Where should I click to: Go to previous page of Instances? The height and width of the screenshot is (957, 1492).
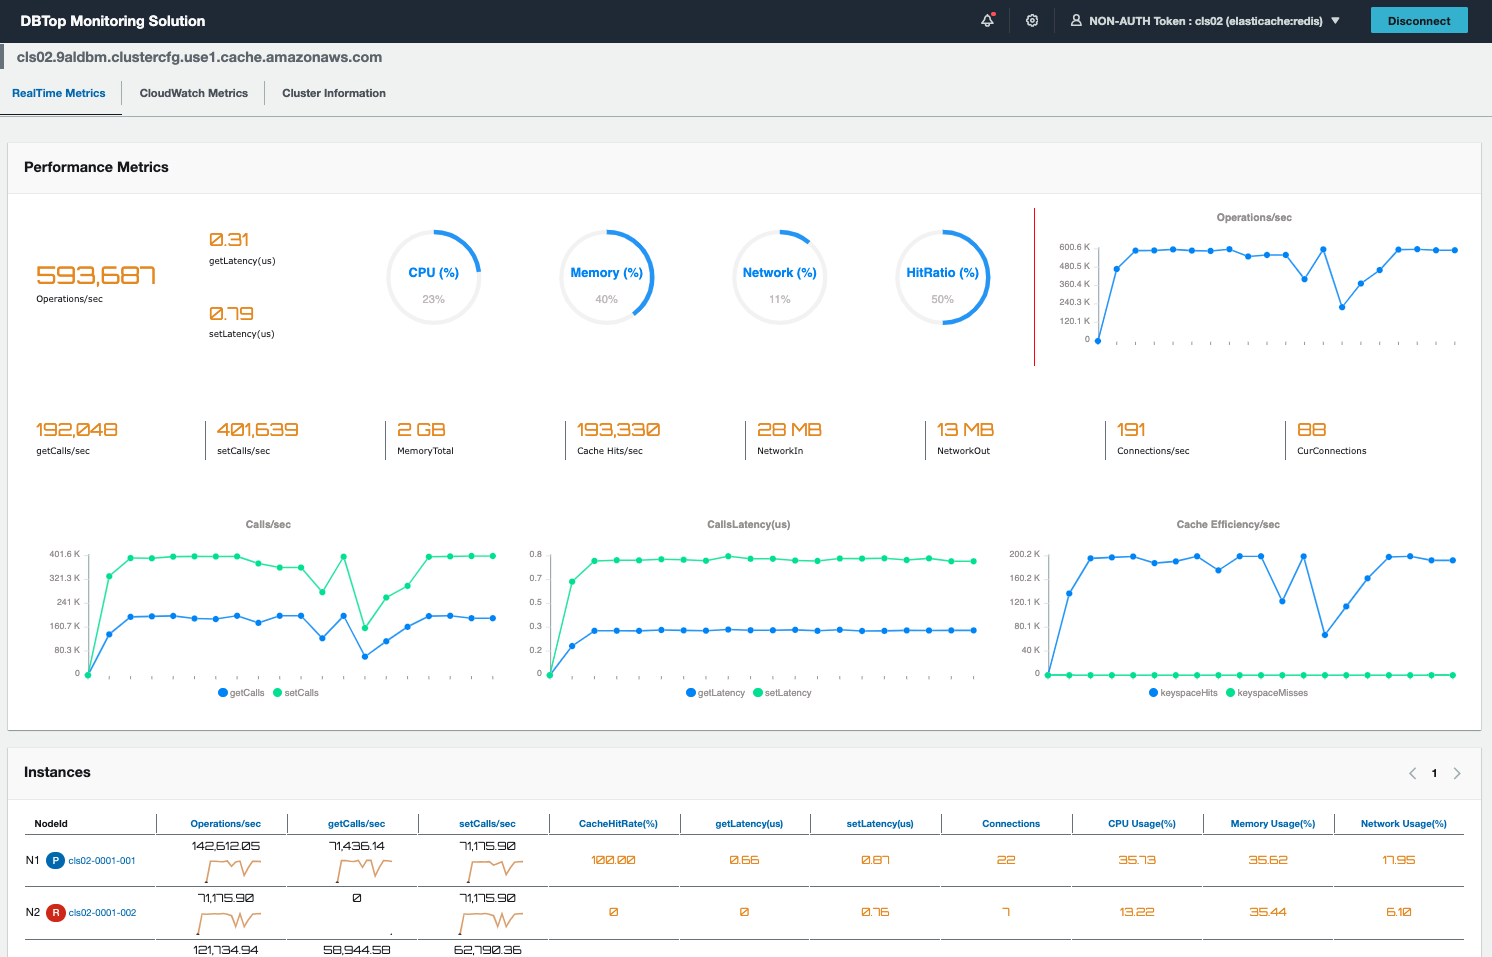1412,773
